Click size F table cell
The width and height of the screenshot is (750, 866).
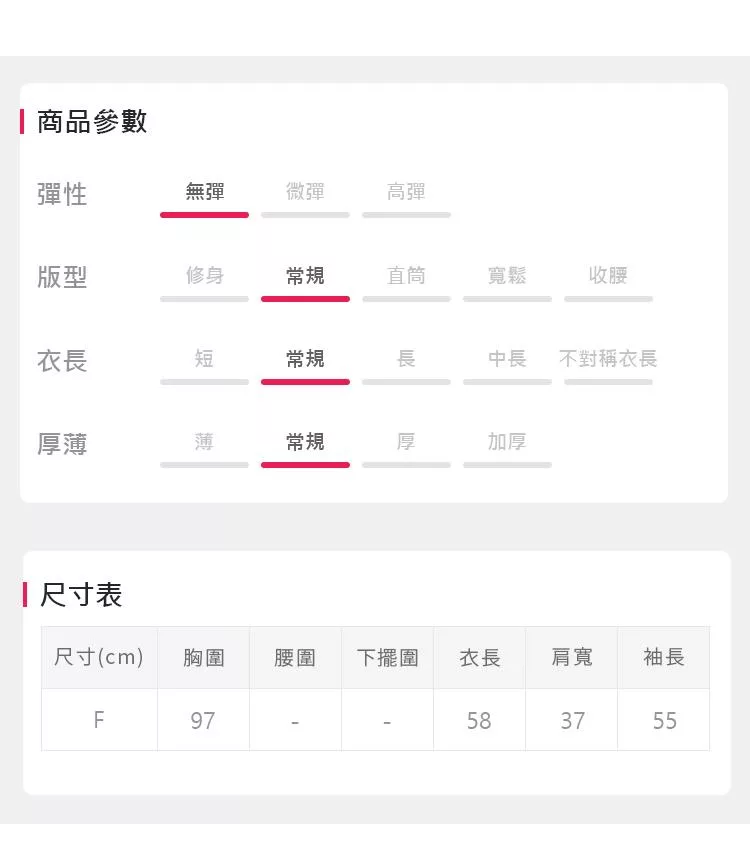[x=99, y=720]
